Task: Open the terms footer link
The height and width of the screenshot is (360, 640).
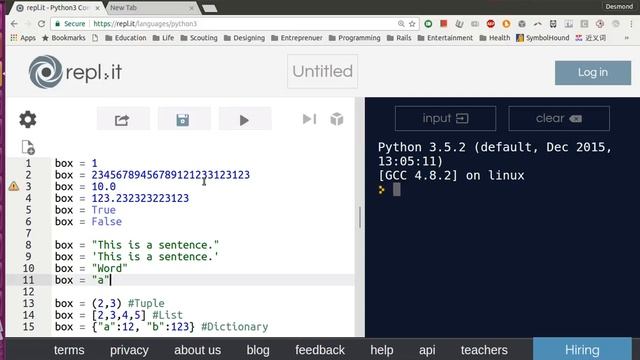Action: click(69, 350)
